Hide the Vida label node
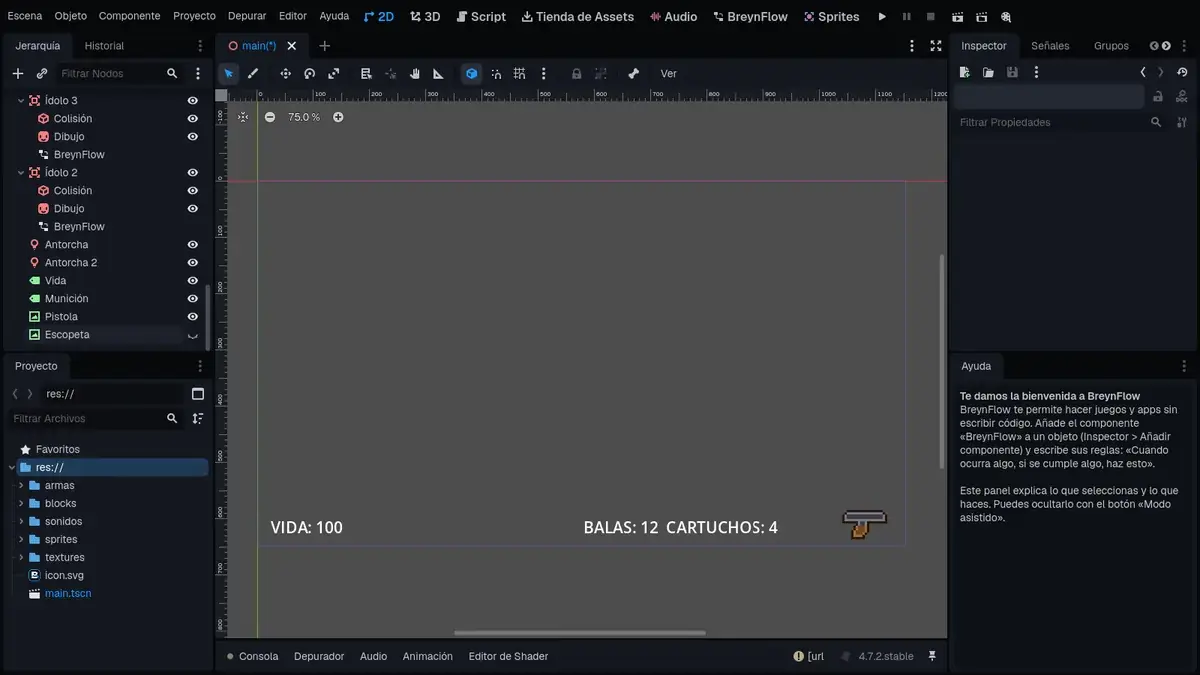Image resolution: width=1200 pixels, height=675 pixels. pos(193,280)
